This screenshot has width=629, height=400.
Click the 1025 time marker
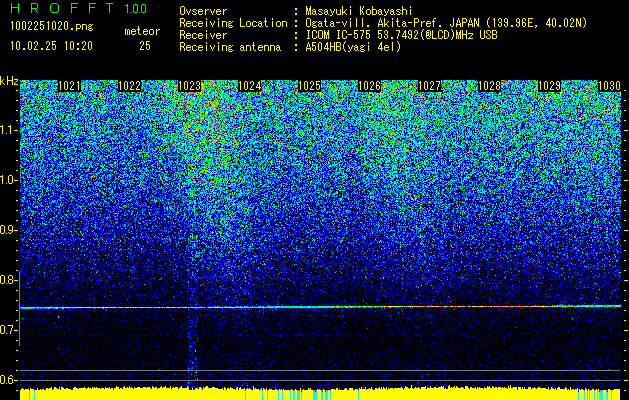(309, 86)
